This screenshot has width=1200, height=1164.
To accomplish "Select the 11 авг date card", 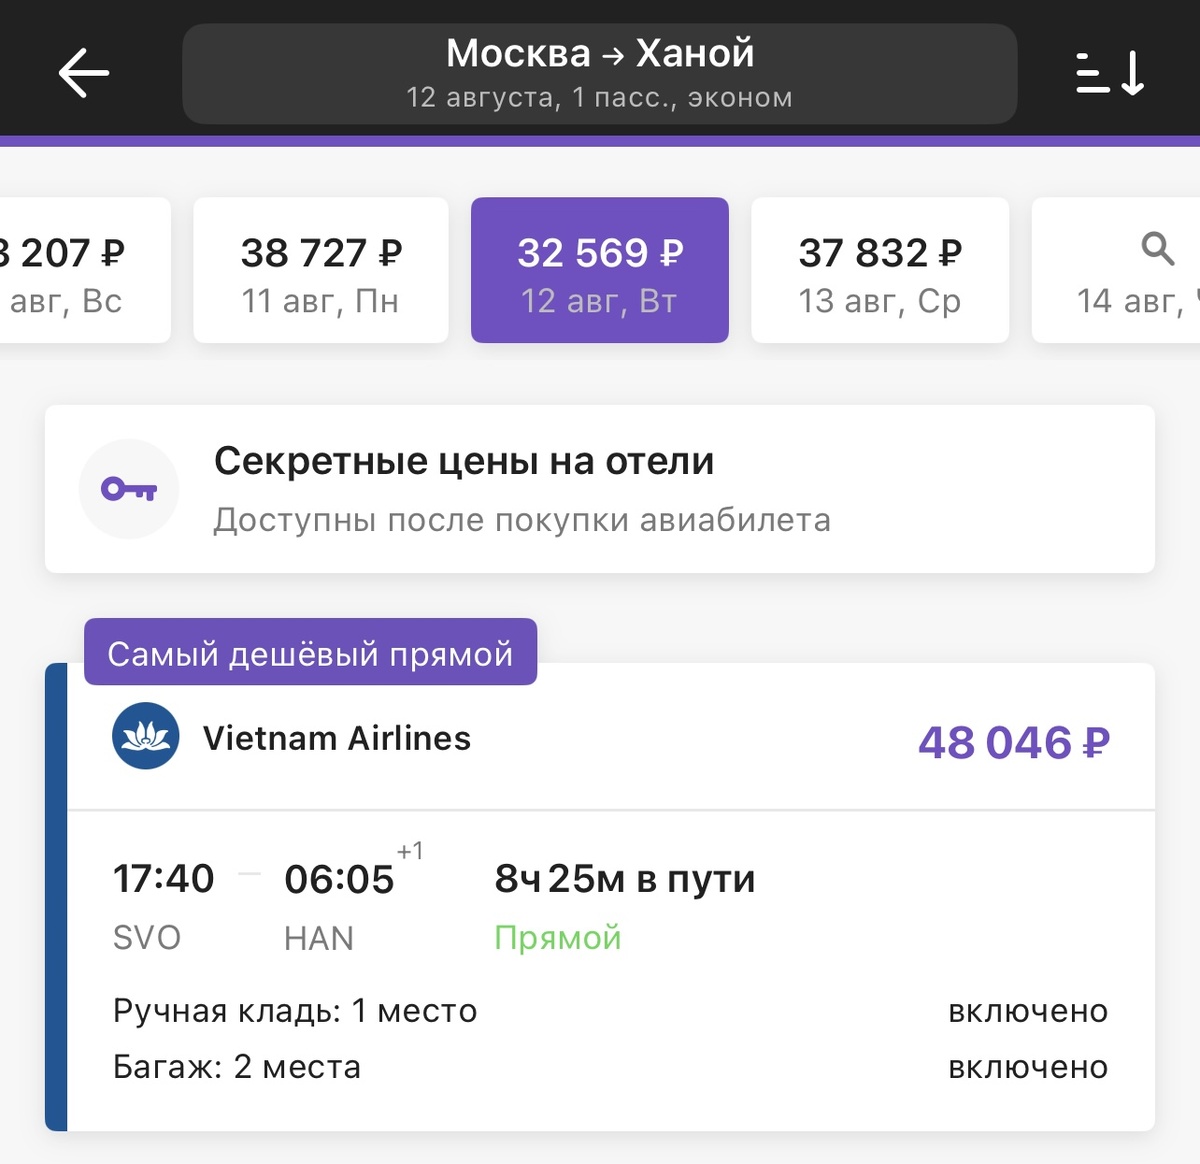I will [320, 270].
